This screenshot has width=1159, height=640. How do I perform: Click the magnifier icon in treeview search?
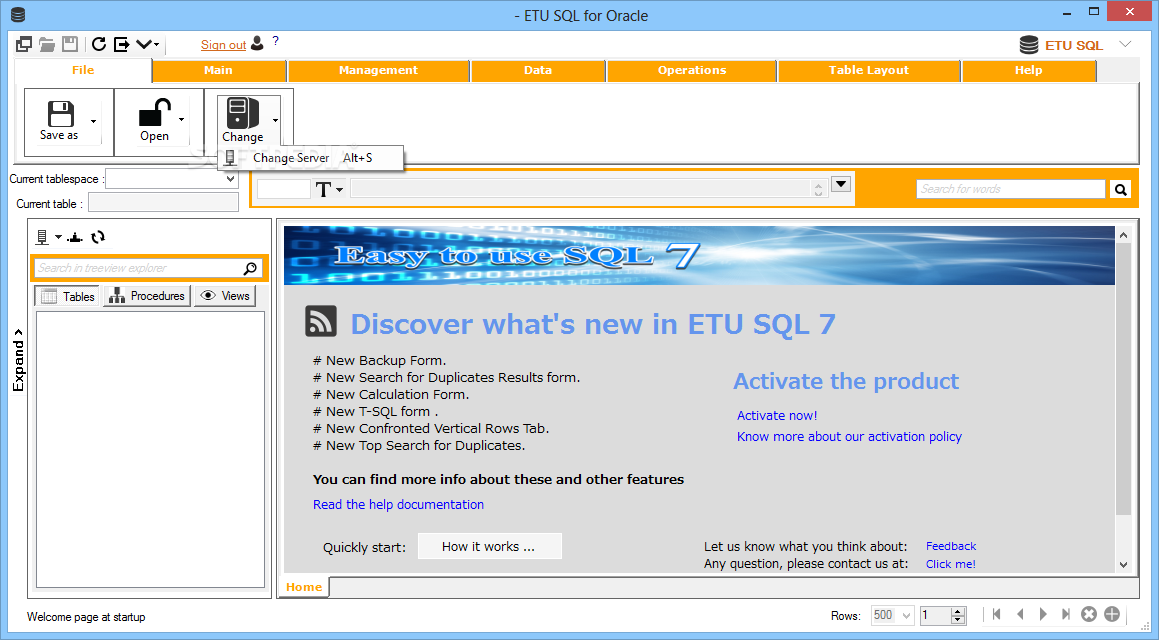(x=251, y=268)
